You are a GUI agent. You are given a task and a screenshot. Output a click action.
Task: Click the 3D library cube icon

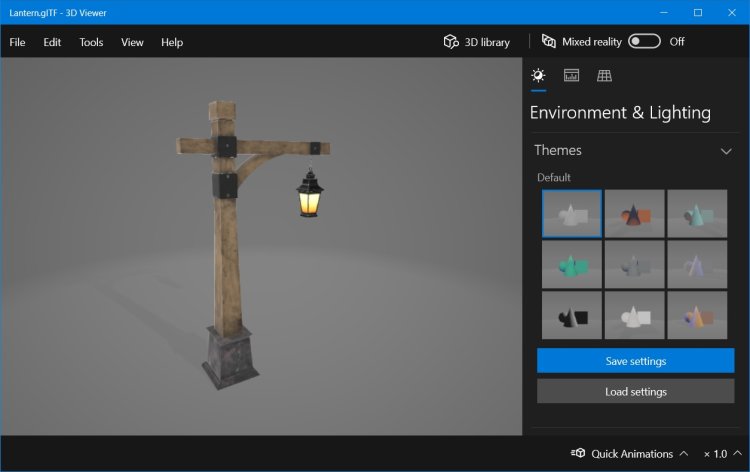point(451,42)
